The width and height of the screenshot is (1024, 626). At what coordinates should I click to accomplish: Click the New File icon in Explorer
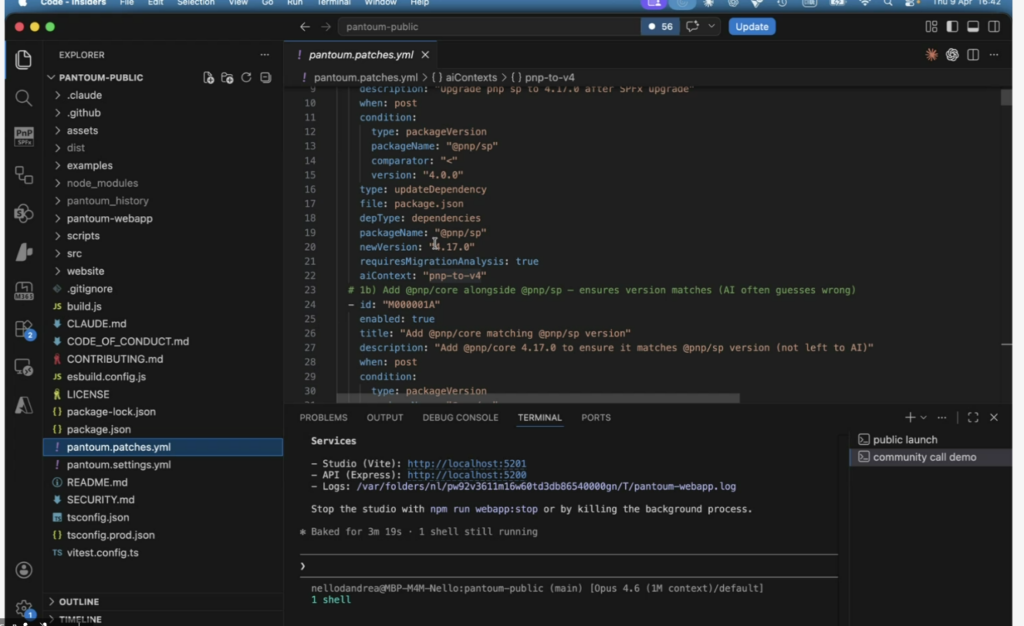coord(208,78)
